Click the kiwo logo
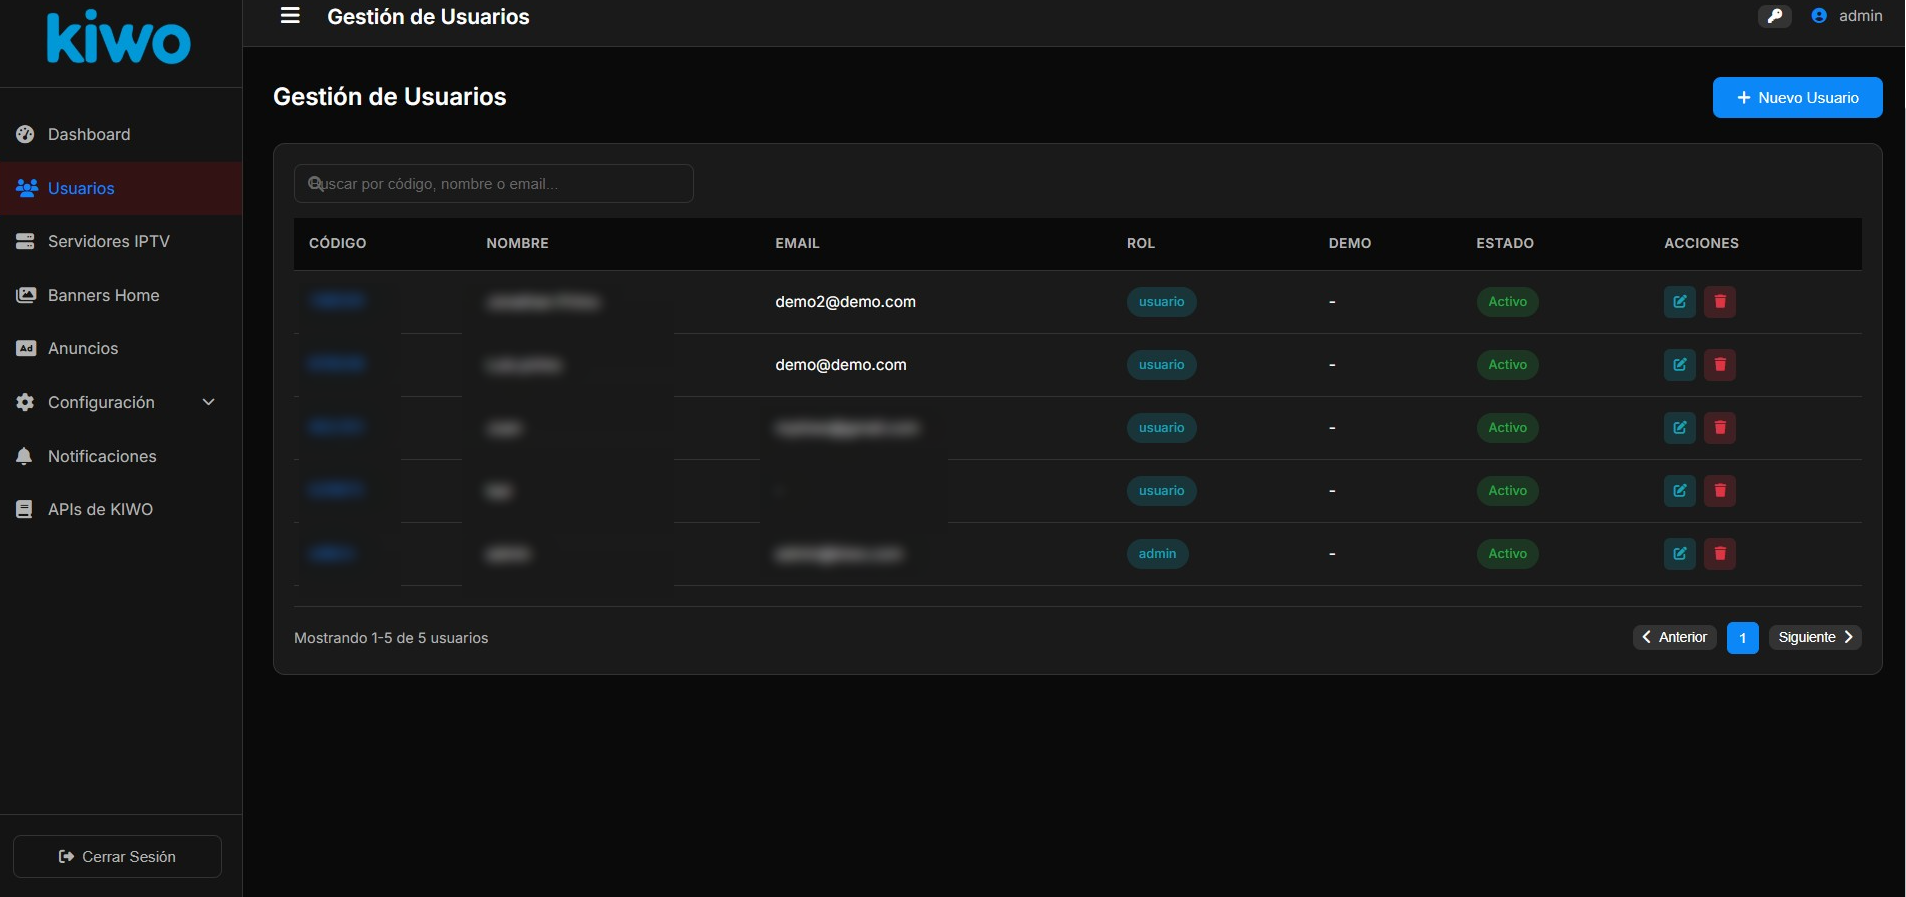The width and height of the screenshot is (1906, 897). point(118,40)
